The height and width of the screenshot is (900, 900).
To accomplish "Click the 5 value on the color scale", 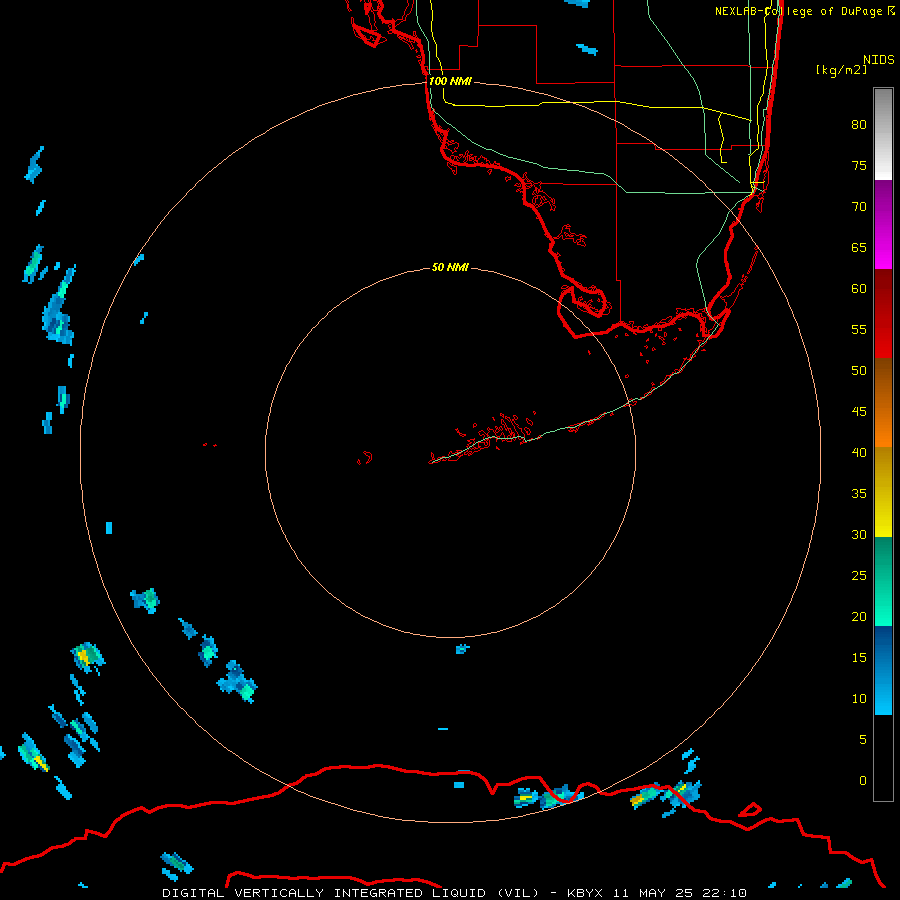I will 863,740.
